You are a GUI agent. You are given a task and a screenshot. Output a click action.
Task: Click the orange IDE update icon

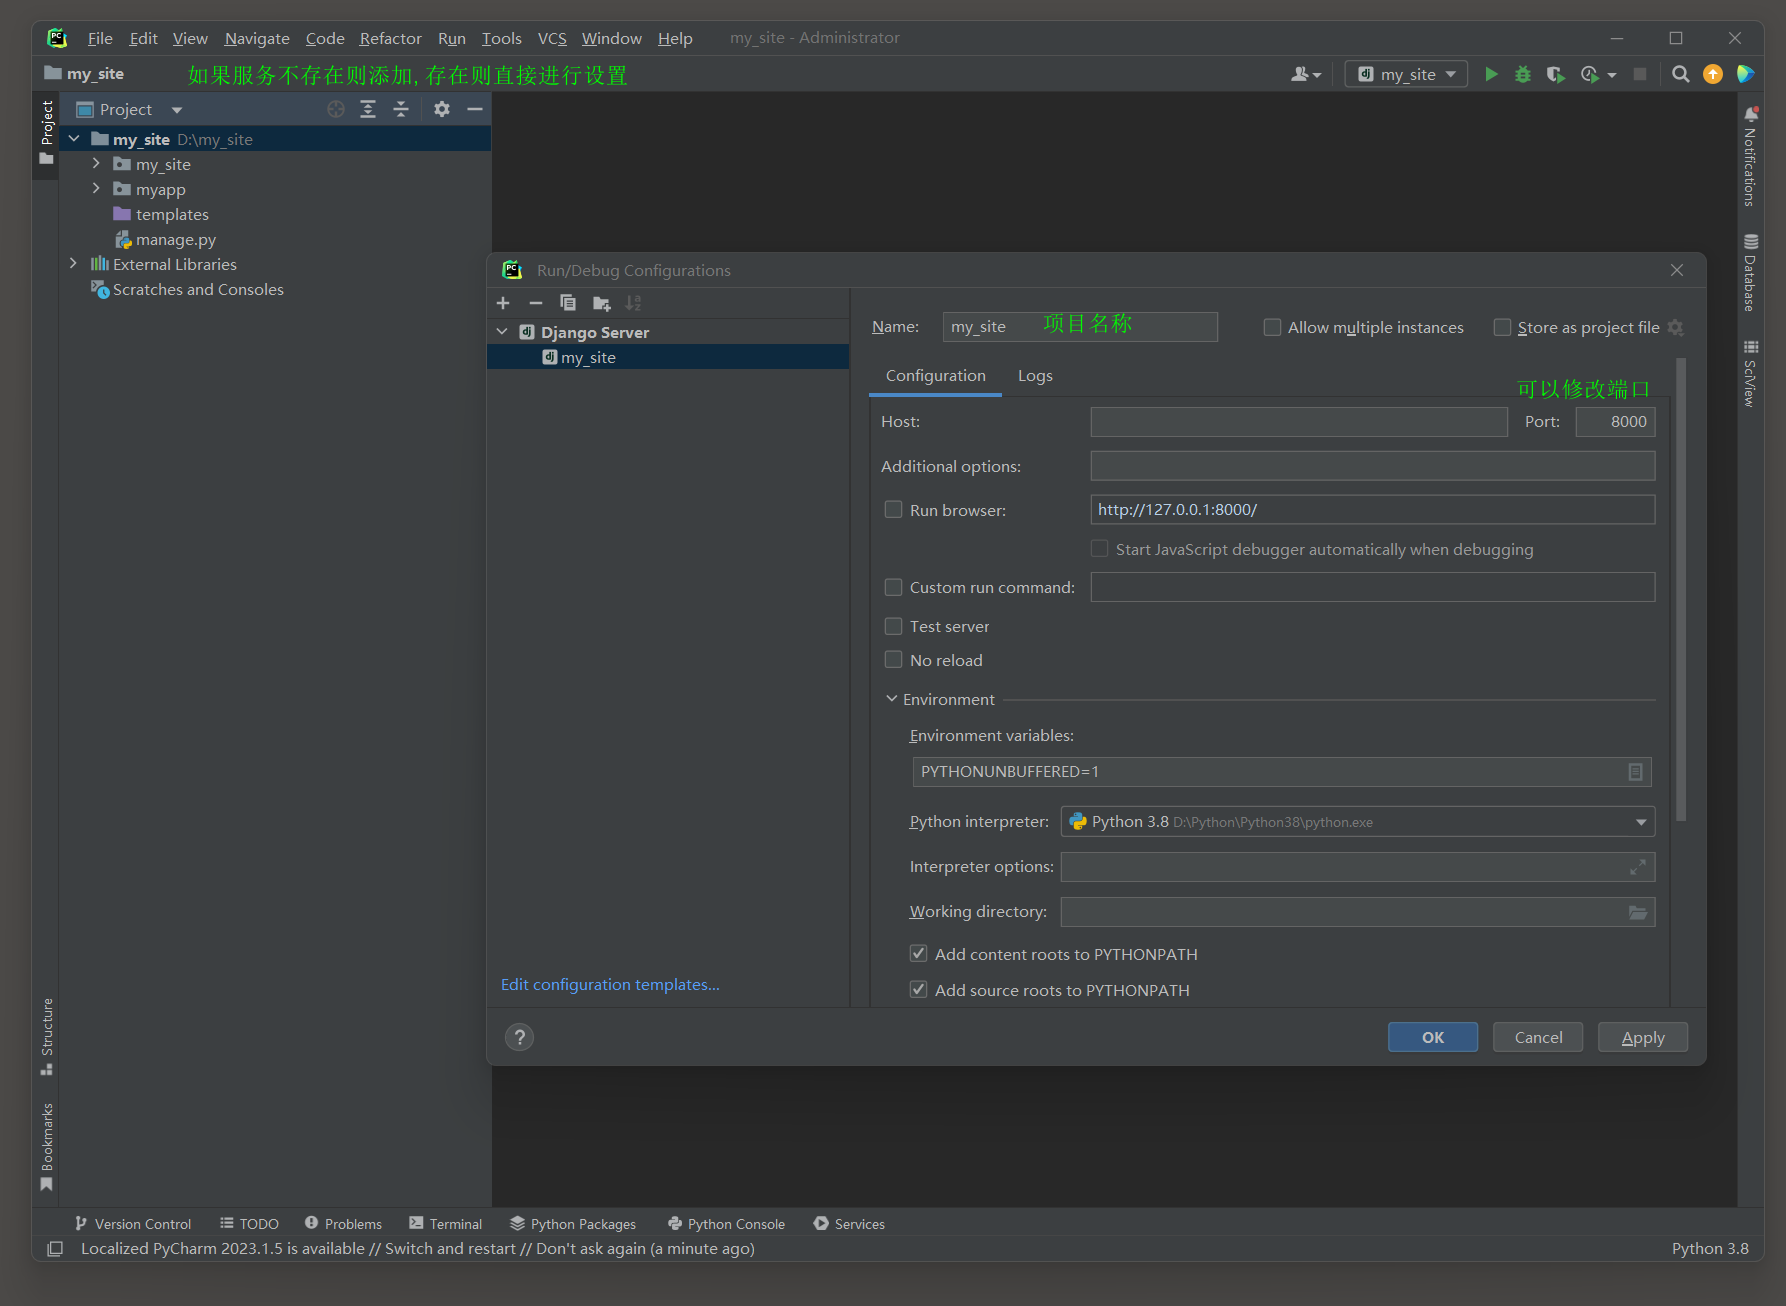pyautogui.click(x=1713, y=74)
